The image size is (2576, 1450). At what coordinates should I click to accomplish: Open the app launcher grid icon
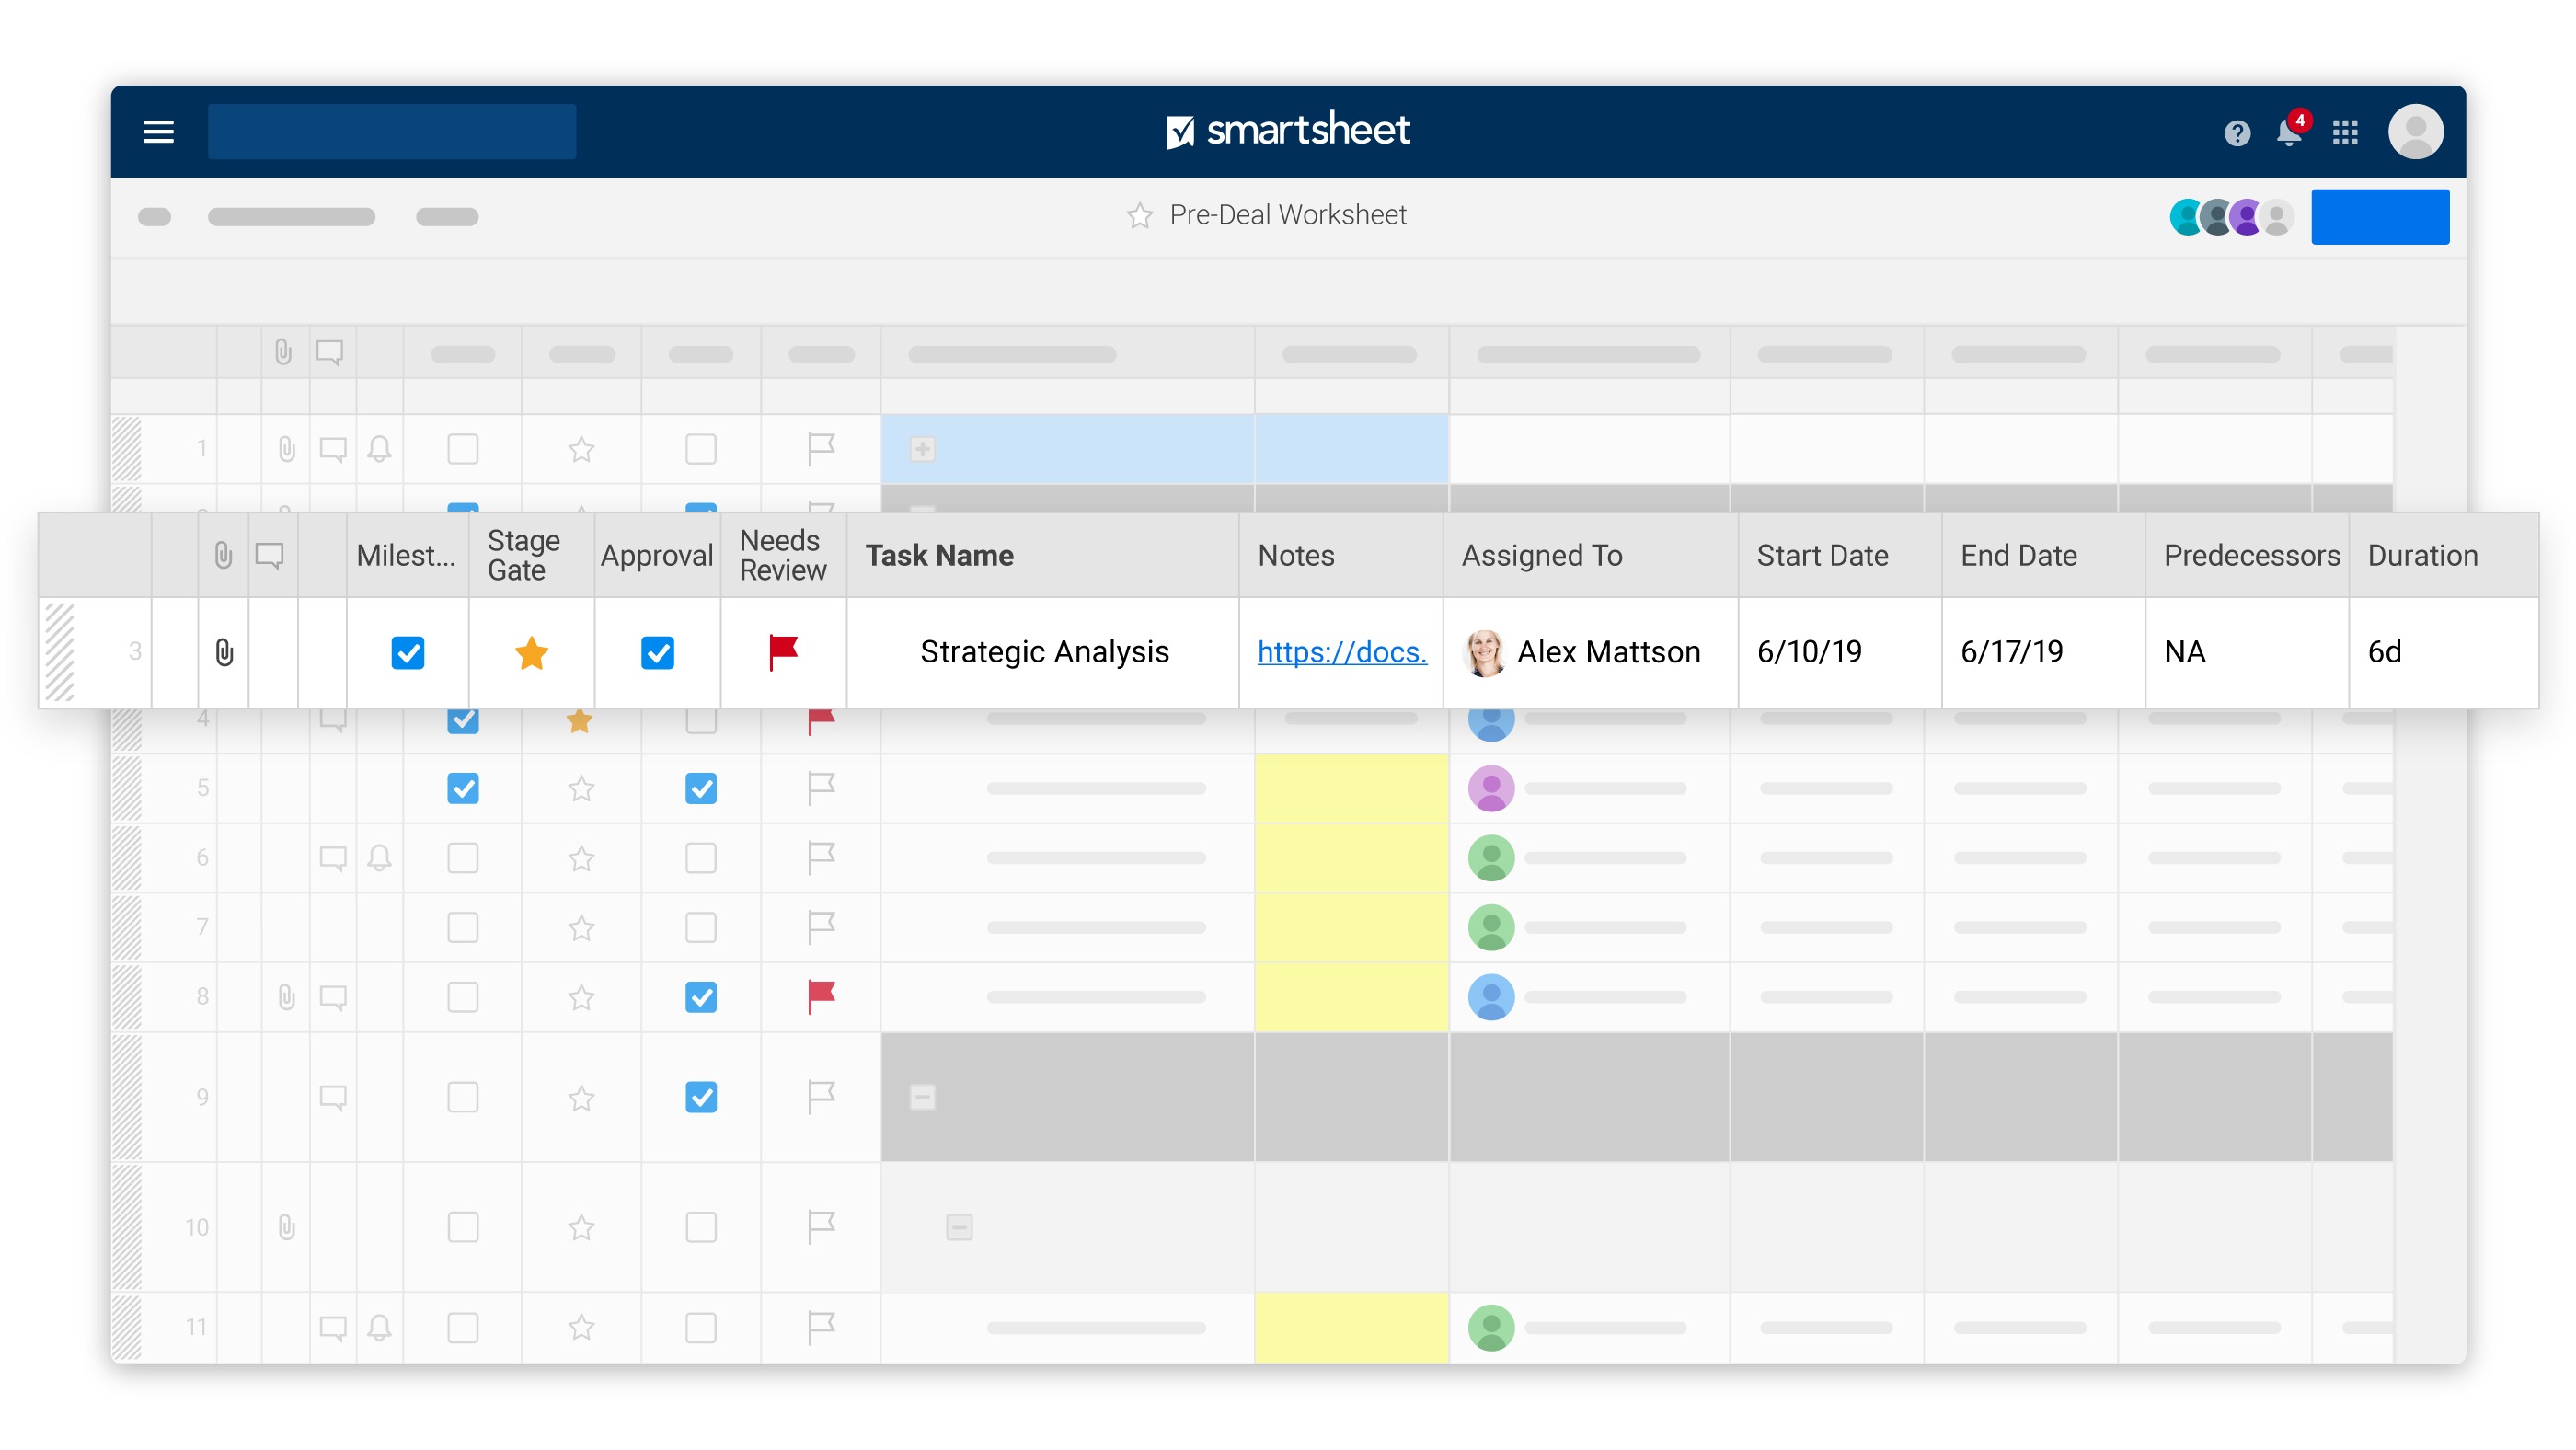pos(2344,133)
